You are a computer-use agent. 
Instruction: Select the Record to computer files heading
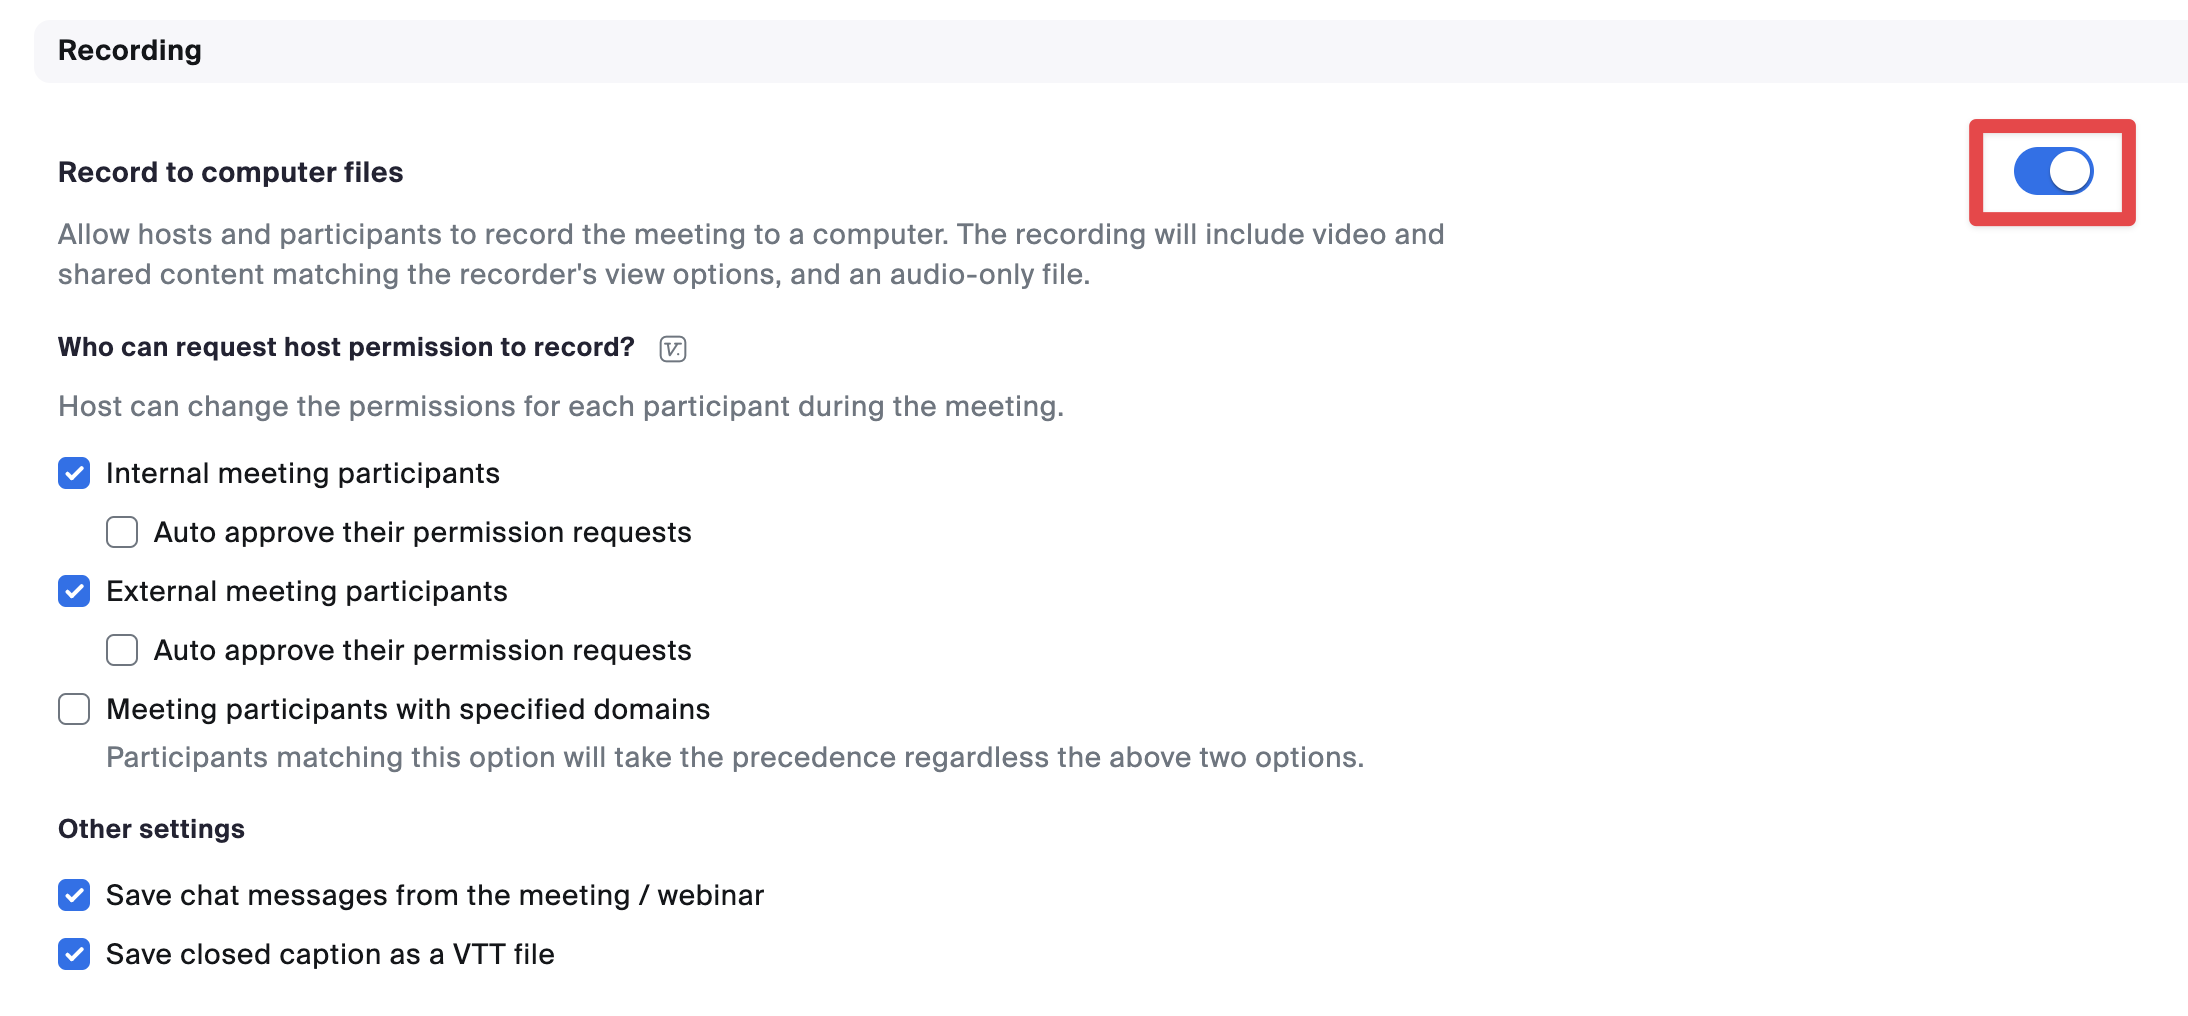coord(231,171)
